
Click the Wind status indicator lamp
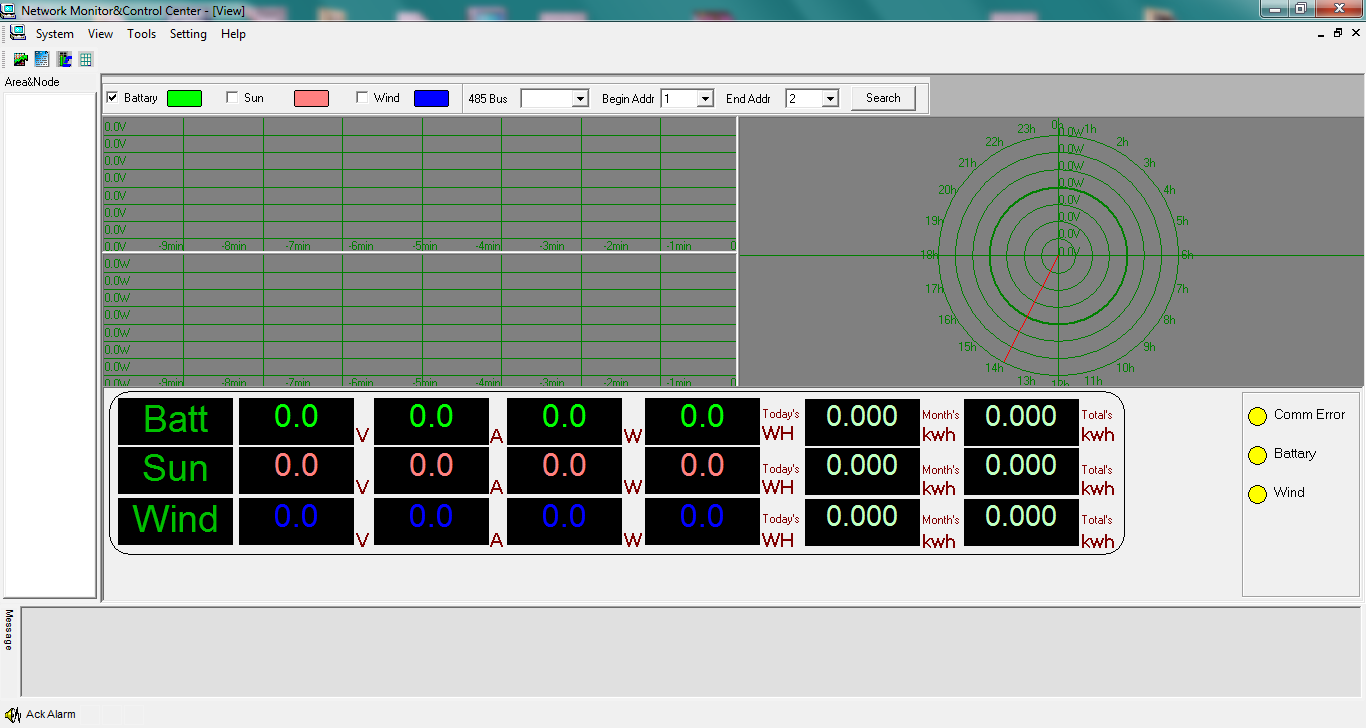(x=1258, y=493)
